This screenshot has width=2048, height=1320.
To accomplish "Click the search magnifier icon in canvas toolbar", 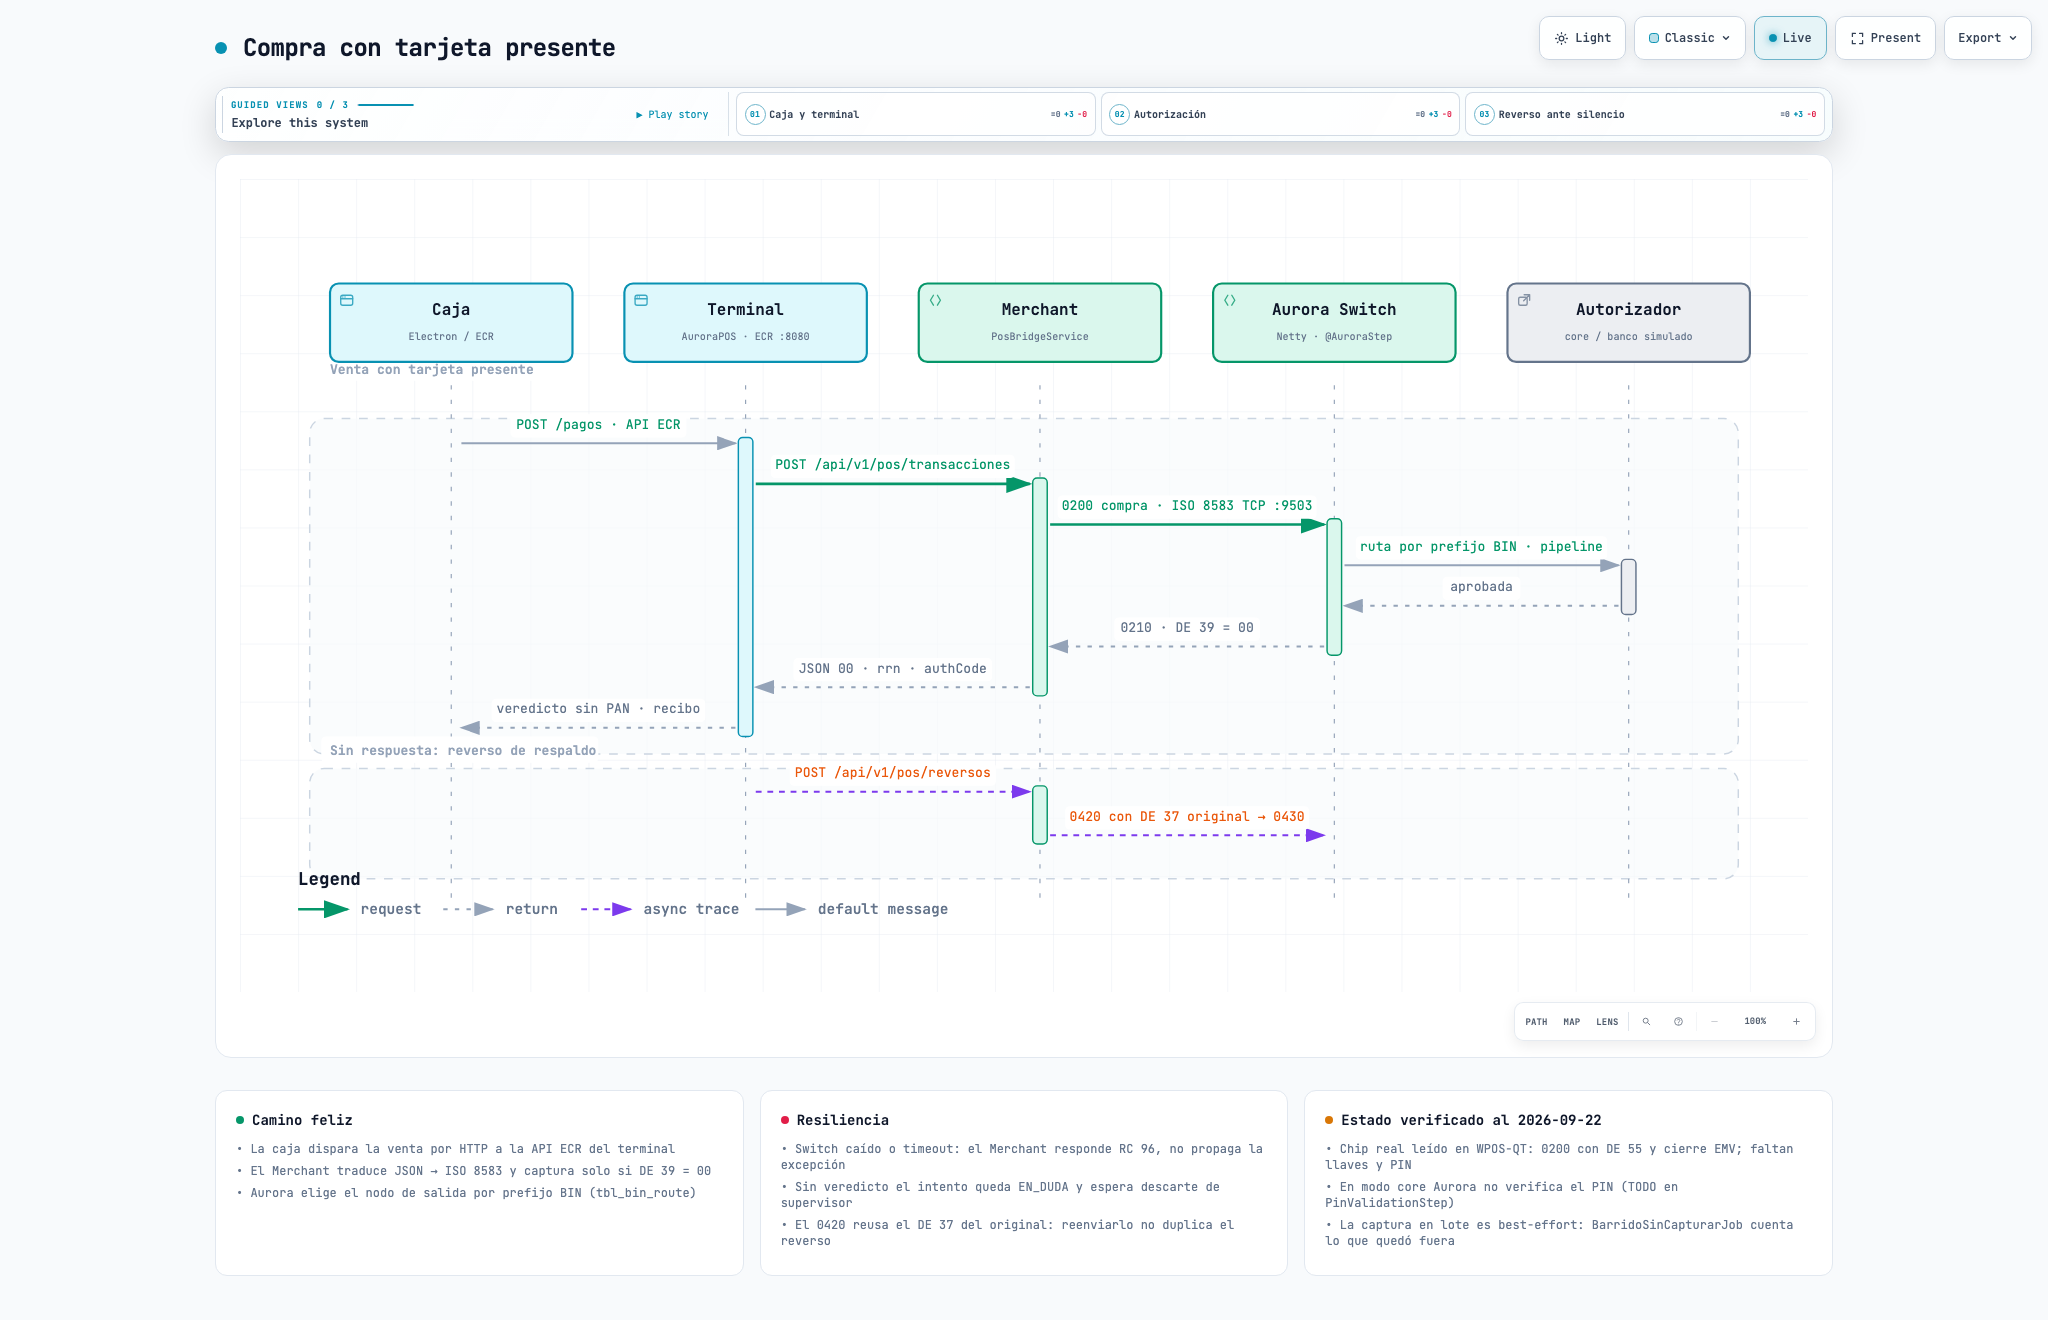I will (x=1646, y=1021).
